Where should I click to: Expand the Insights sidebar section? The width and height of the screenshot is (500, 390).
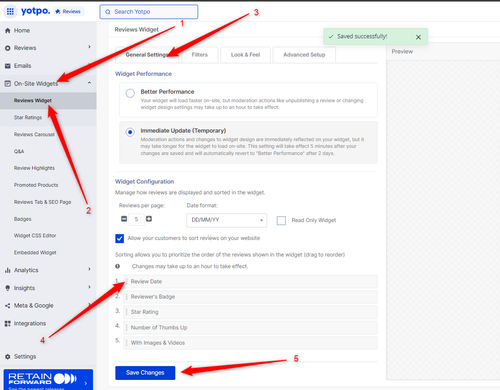click(89, 287)
